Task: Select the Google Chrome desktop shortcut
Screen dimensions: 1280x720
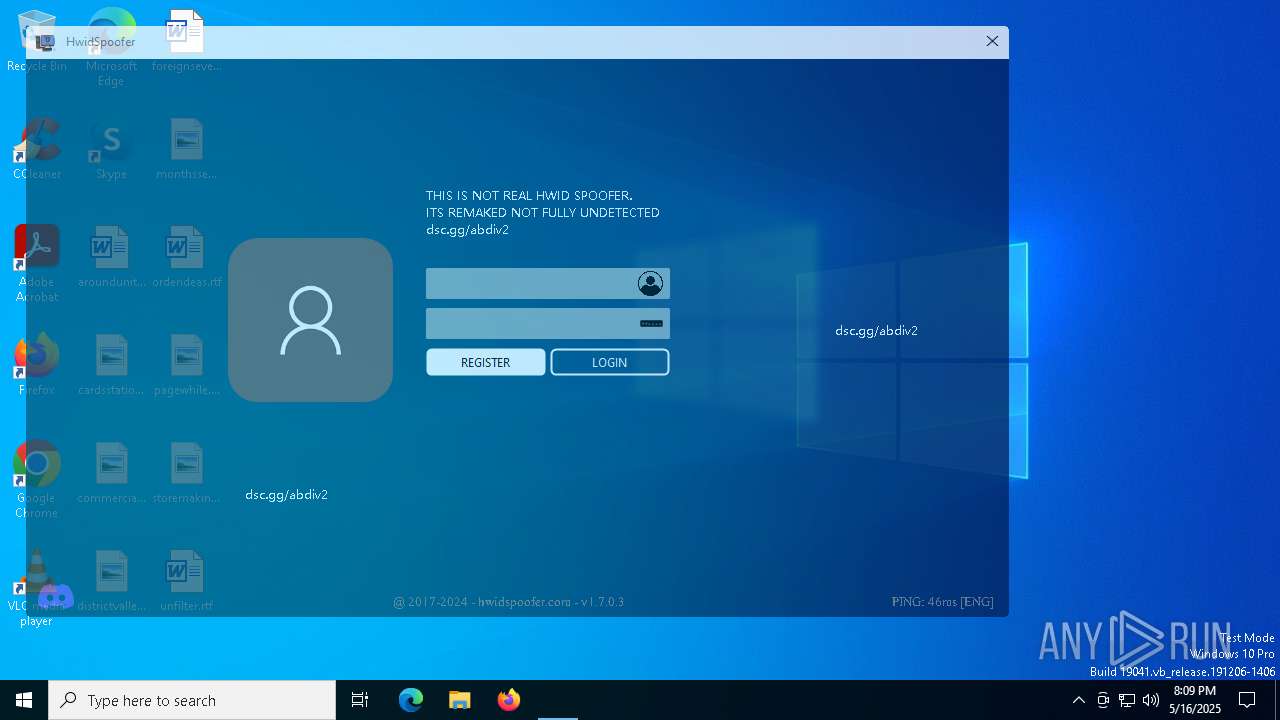Action: coord(37,480)
